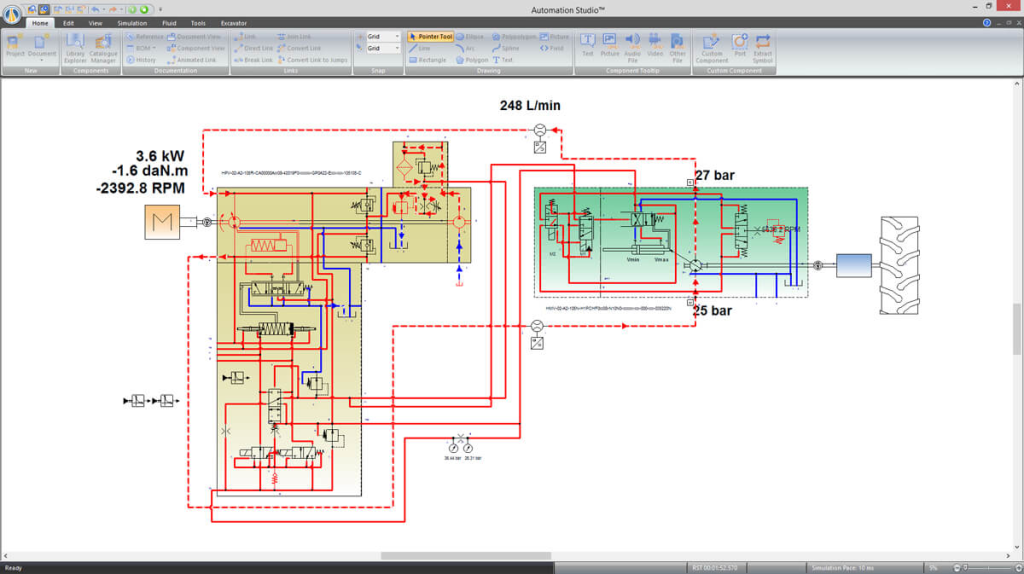This screenshot has height=574, width=1024.
Task: Click the Extract Symbol icon
Action: [762, 48]
